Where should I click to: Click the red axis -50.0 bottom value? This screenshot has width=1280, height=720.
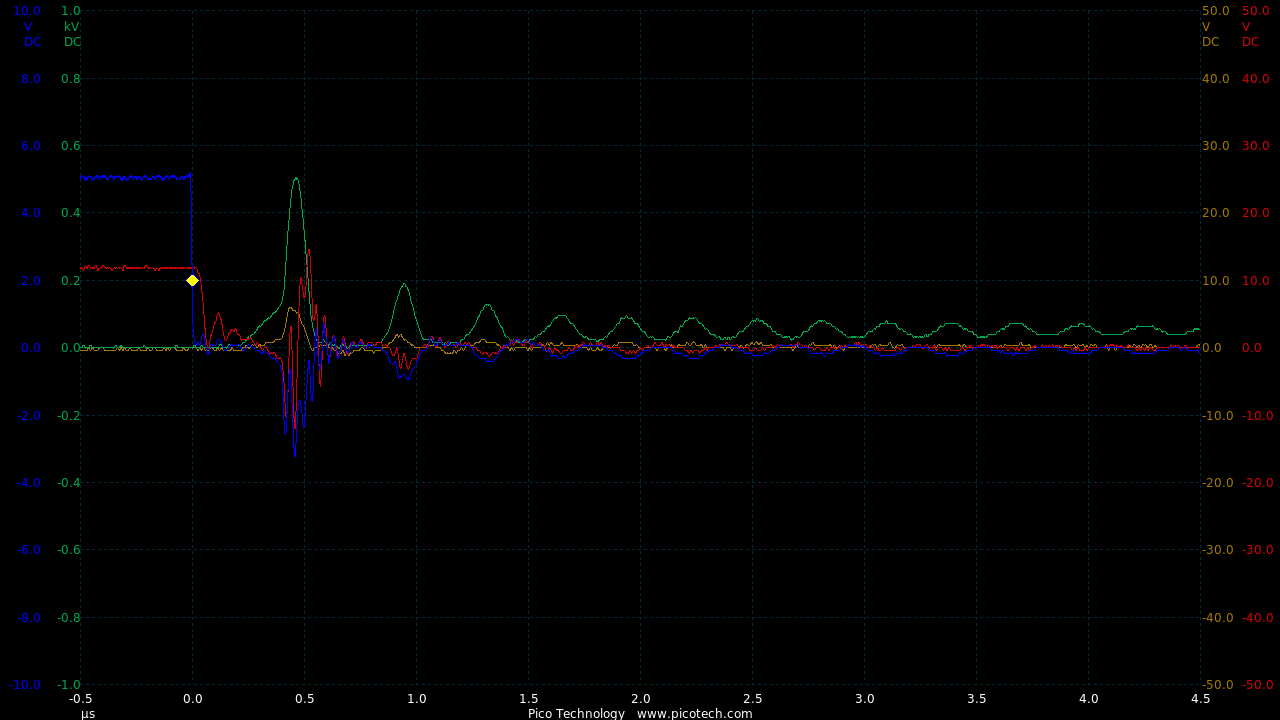(1257, 685)
